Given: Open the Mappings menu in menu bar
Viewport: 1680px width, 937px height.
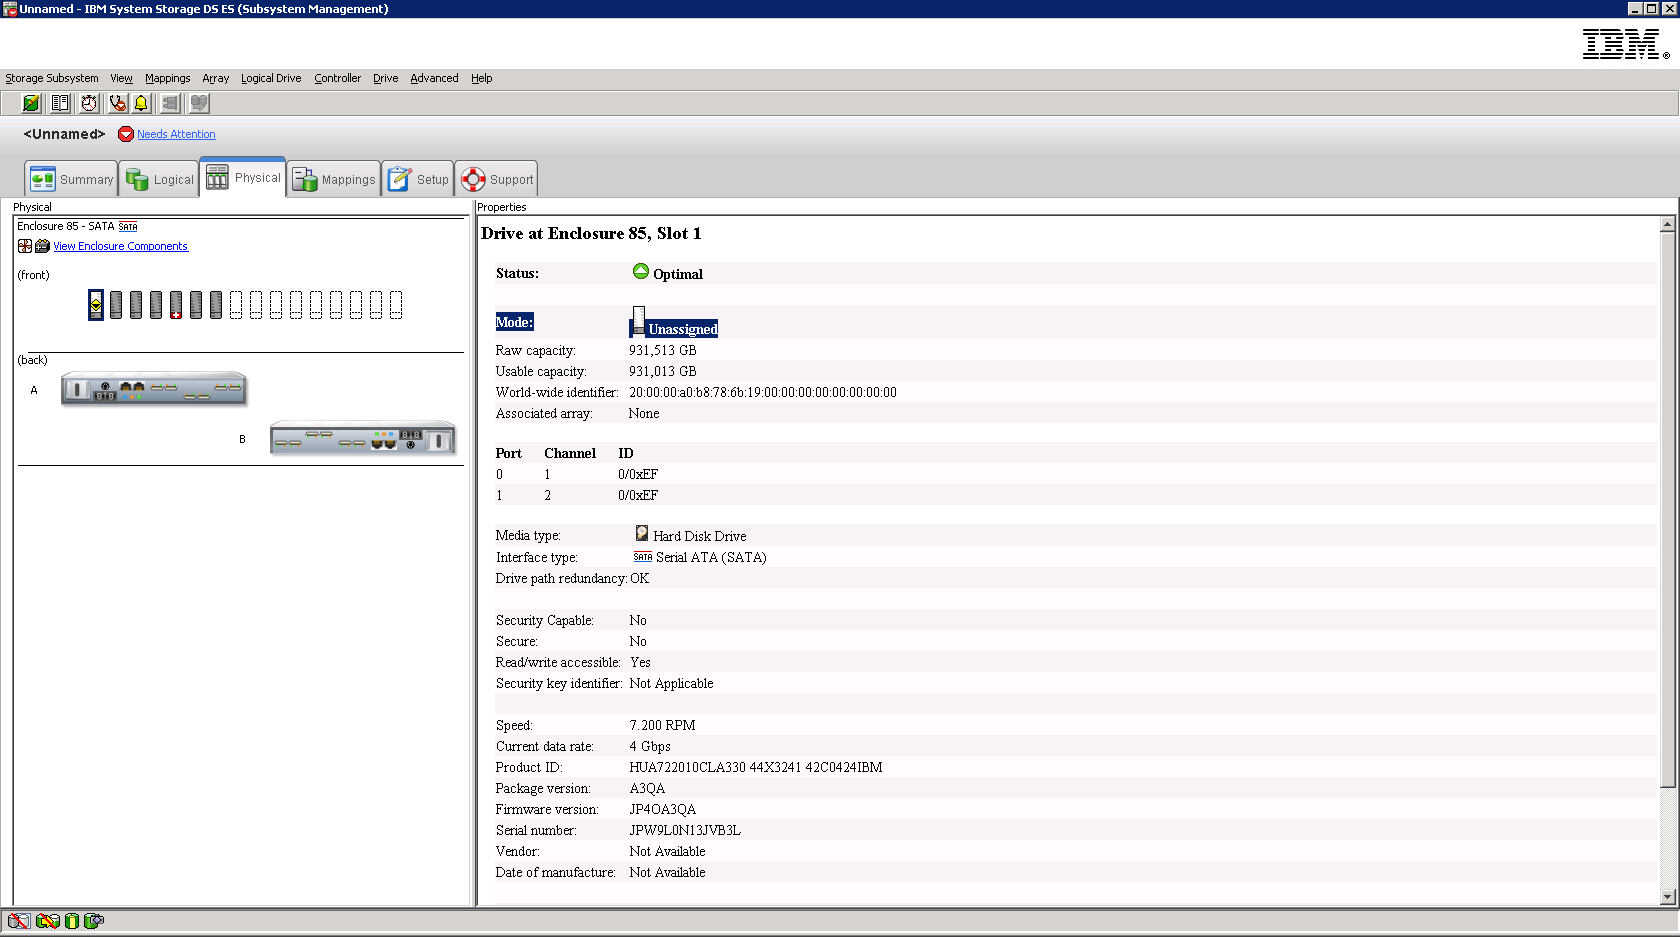Looking at the screenshot, I should click(167, 78).
